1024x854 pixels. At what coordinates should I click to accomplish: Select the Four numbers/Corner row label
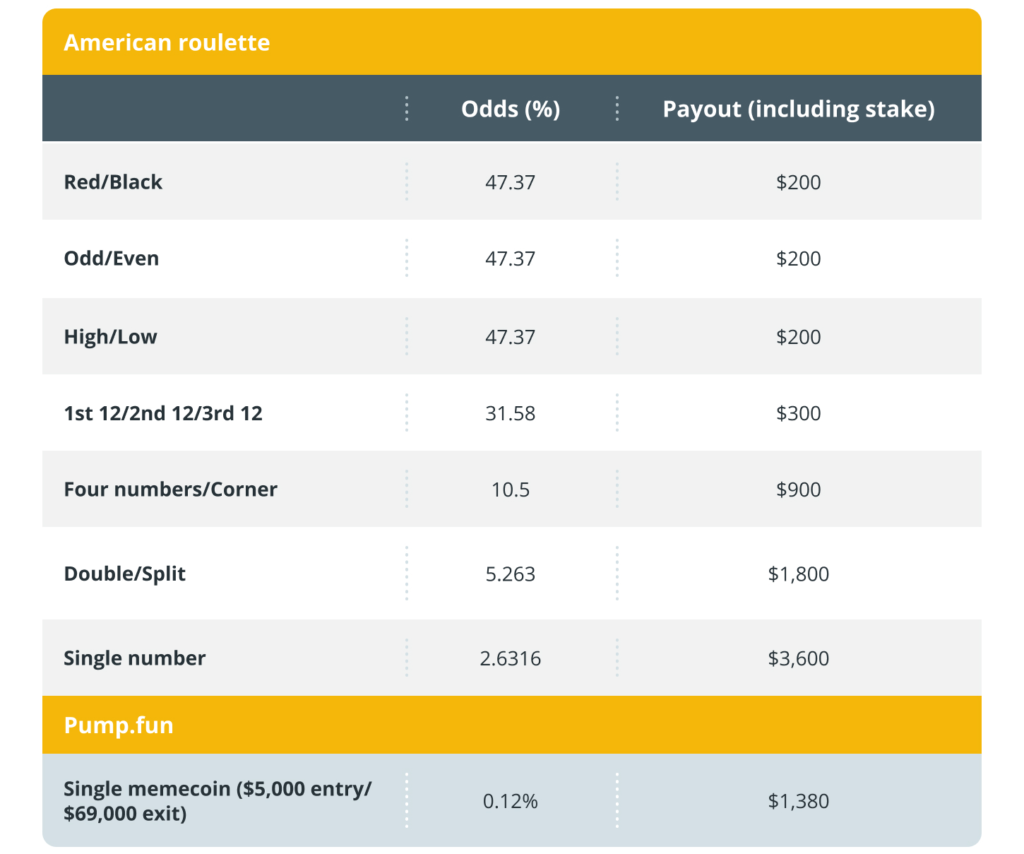coord(170,489)
